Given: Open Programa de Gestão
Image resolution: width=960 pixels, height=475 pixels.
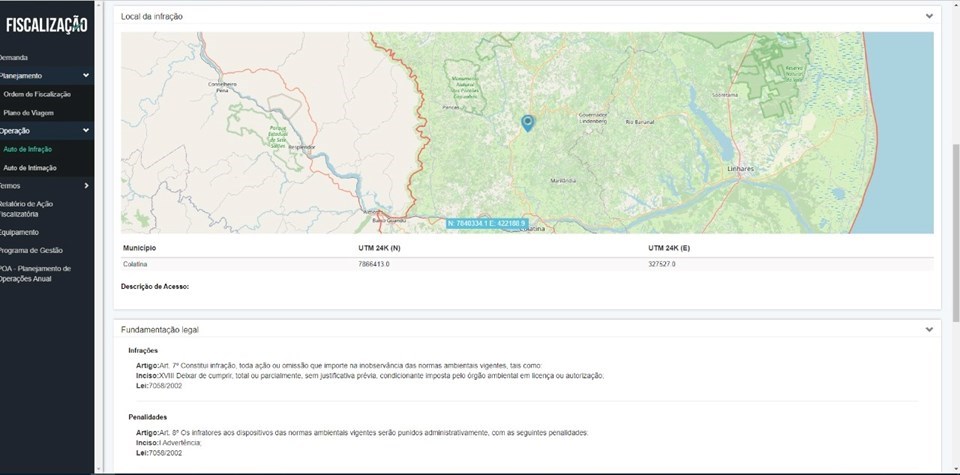Looking at the screenshot, I should [x=31, y=250].
